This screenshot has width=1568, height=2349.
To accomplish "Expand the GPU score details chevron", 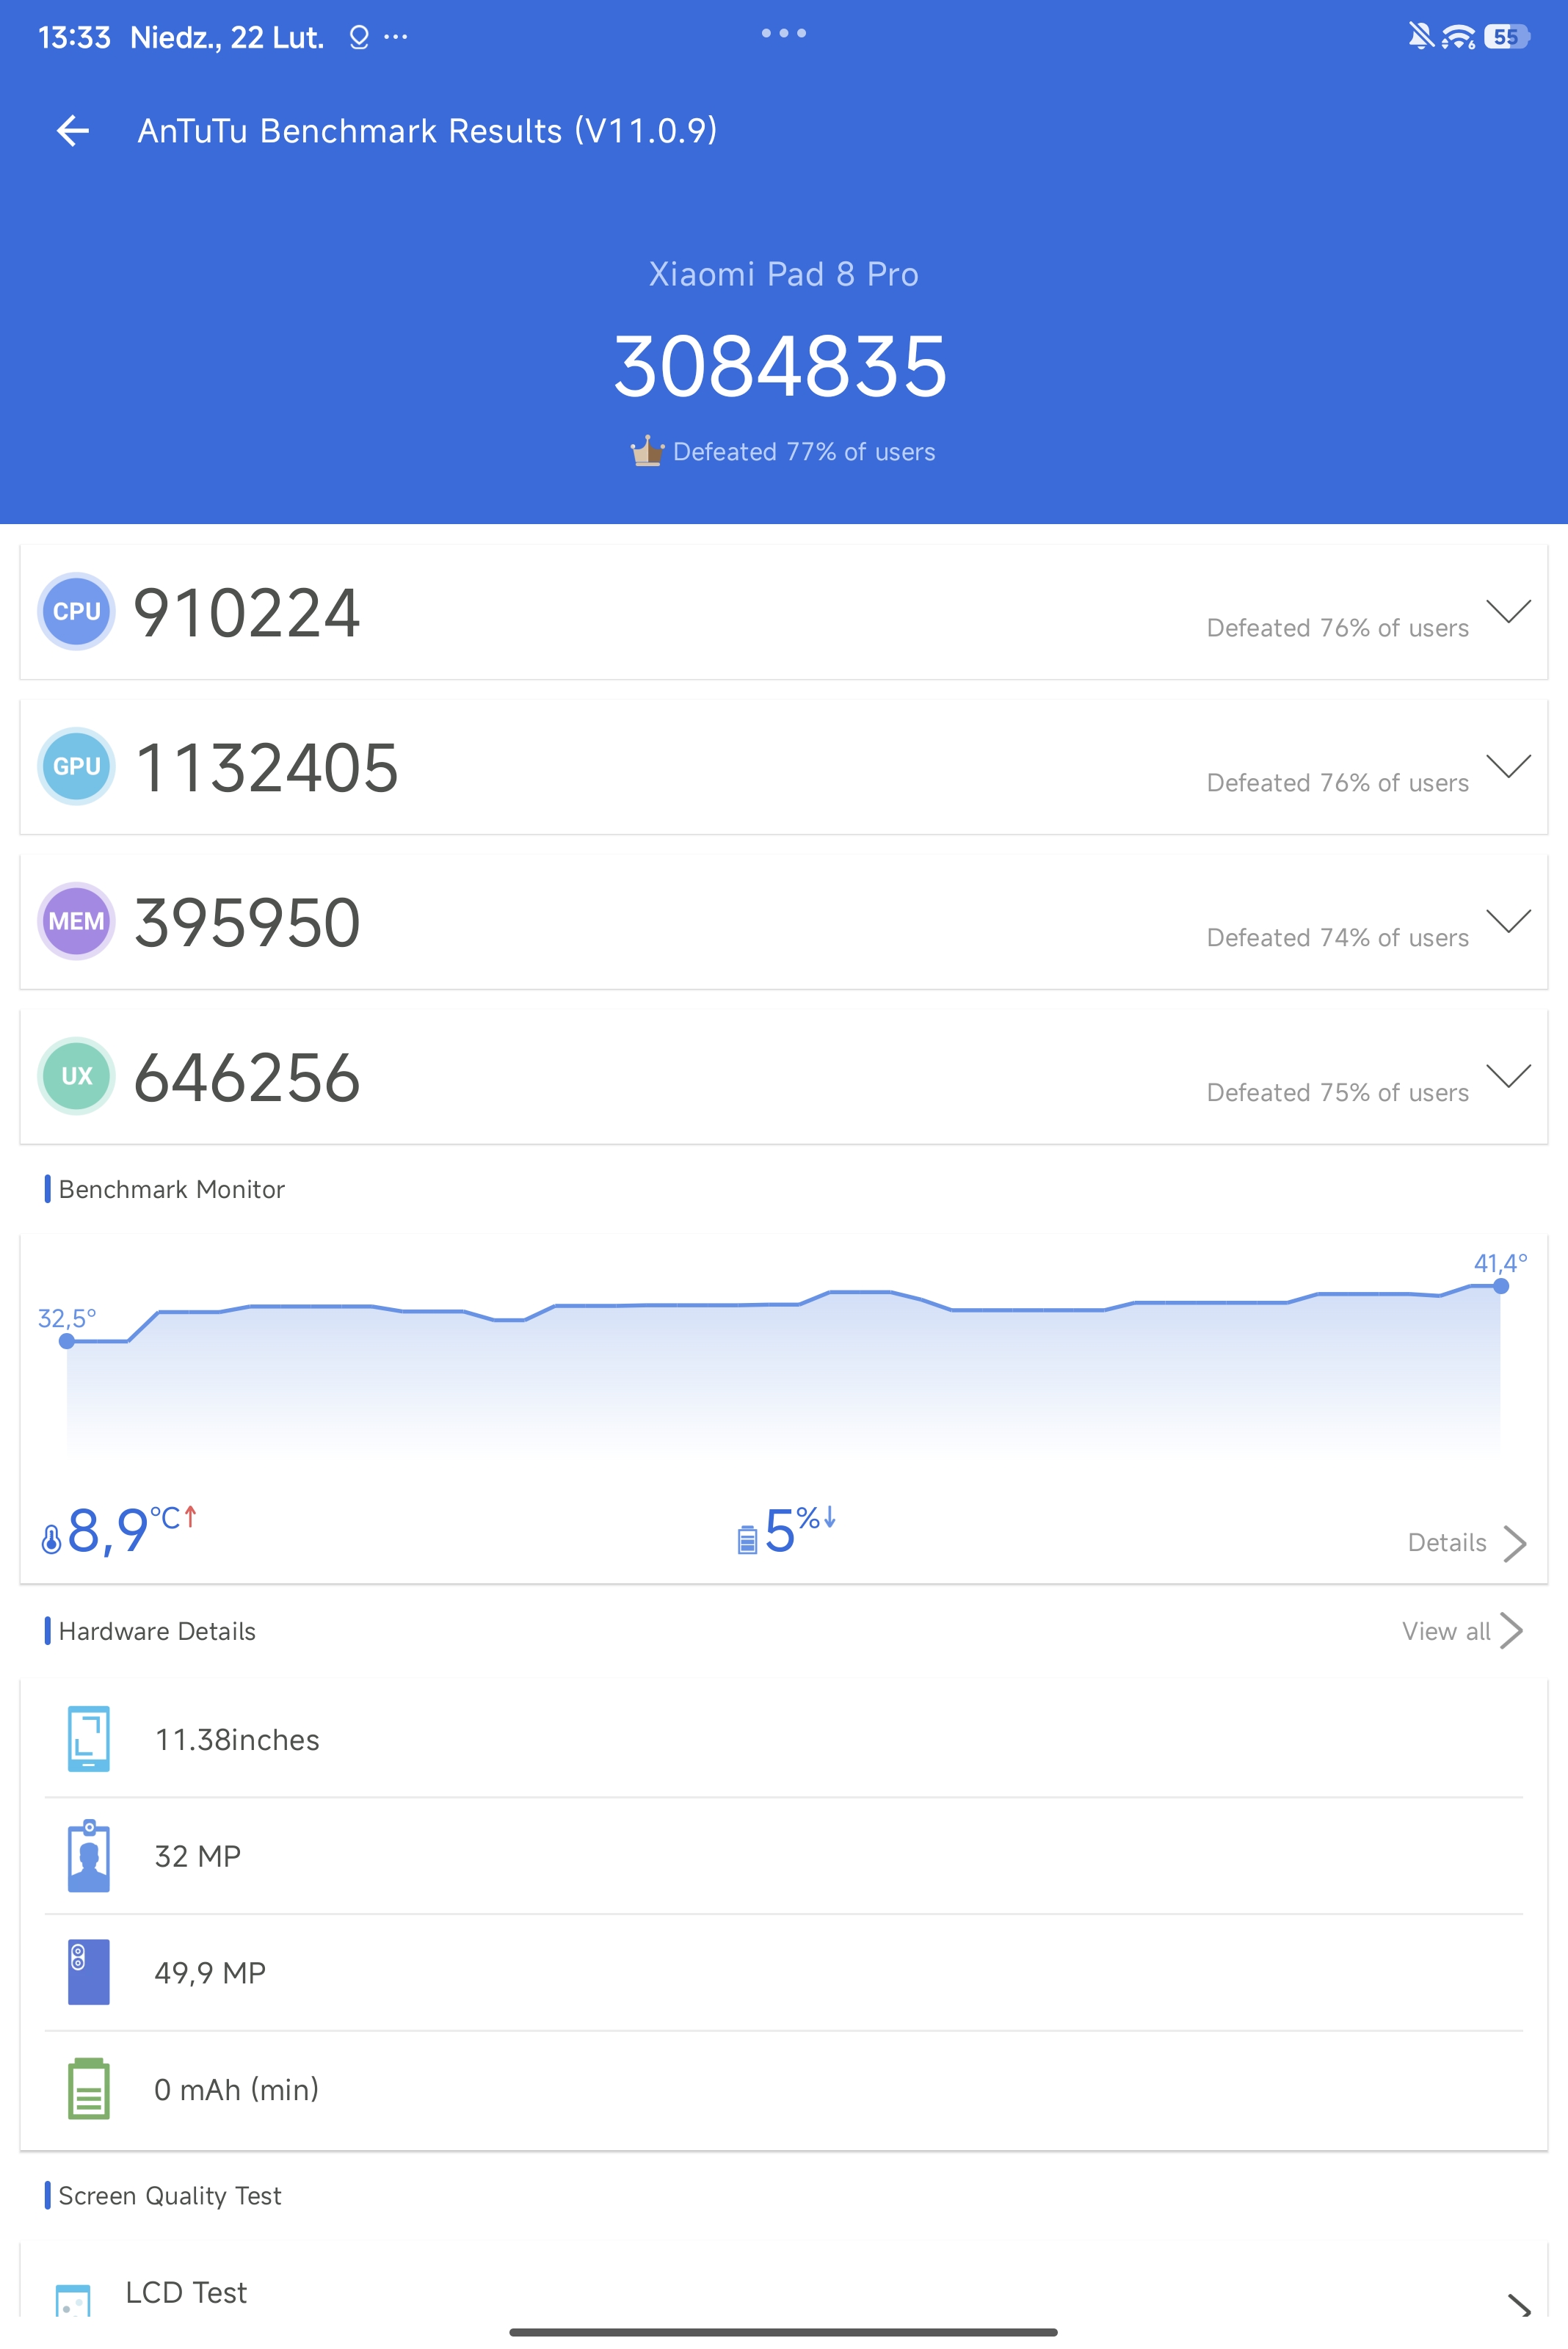I will tap(1508, 766).
